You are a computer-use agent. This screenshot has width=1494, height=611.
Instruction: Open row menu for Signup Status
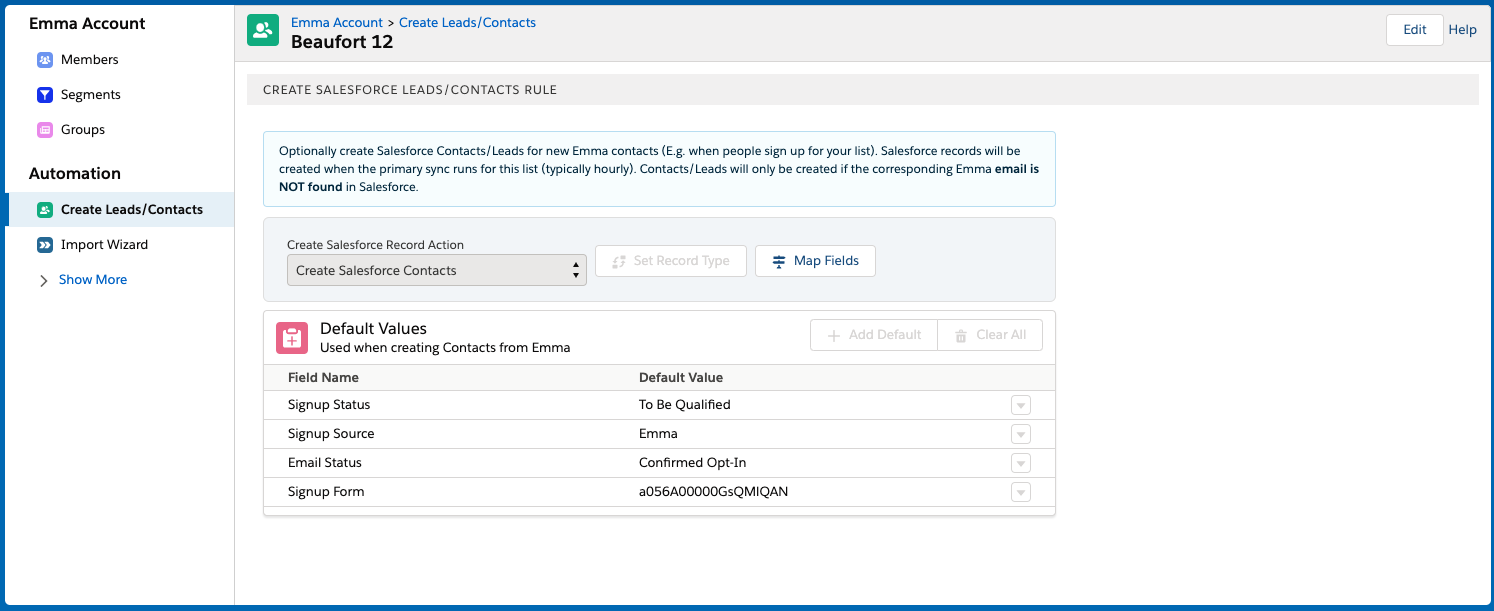click(x=1020, y=405)
